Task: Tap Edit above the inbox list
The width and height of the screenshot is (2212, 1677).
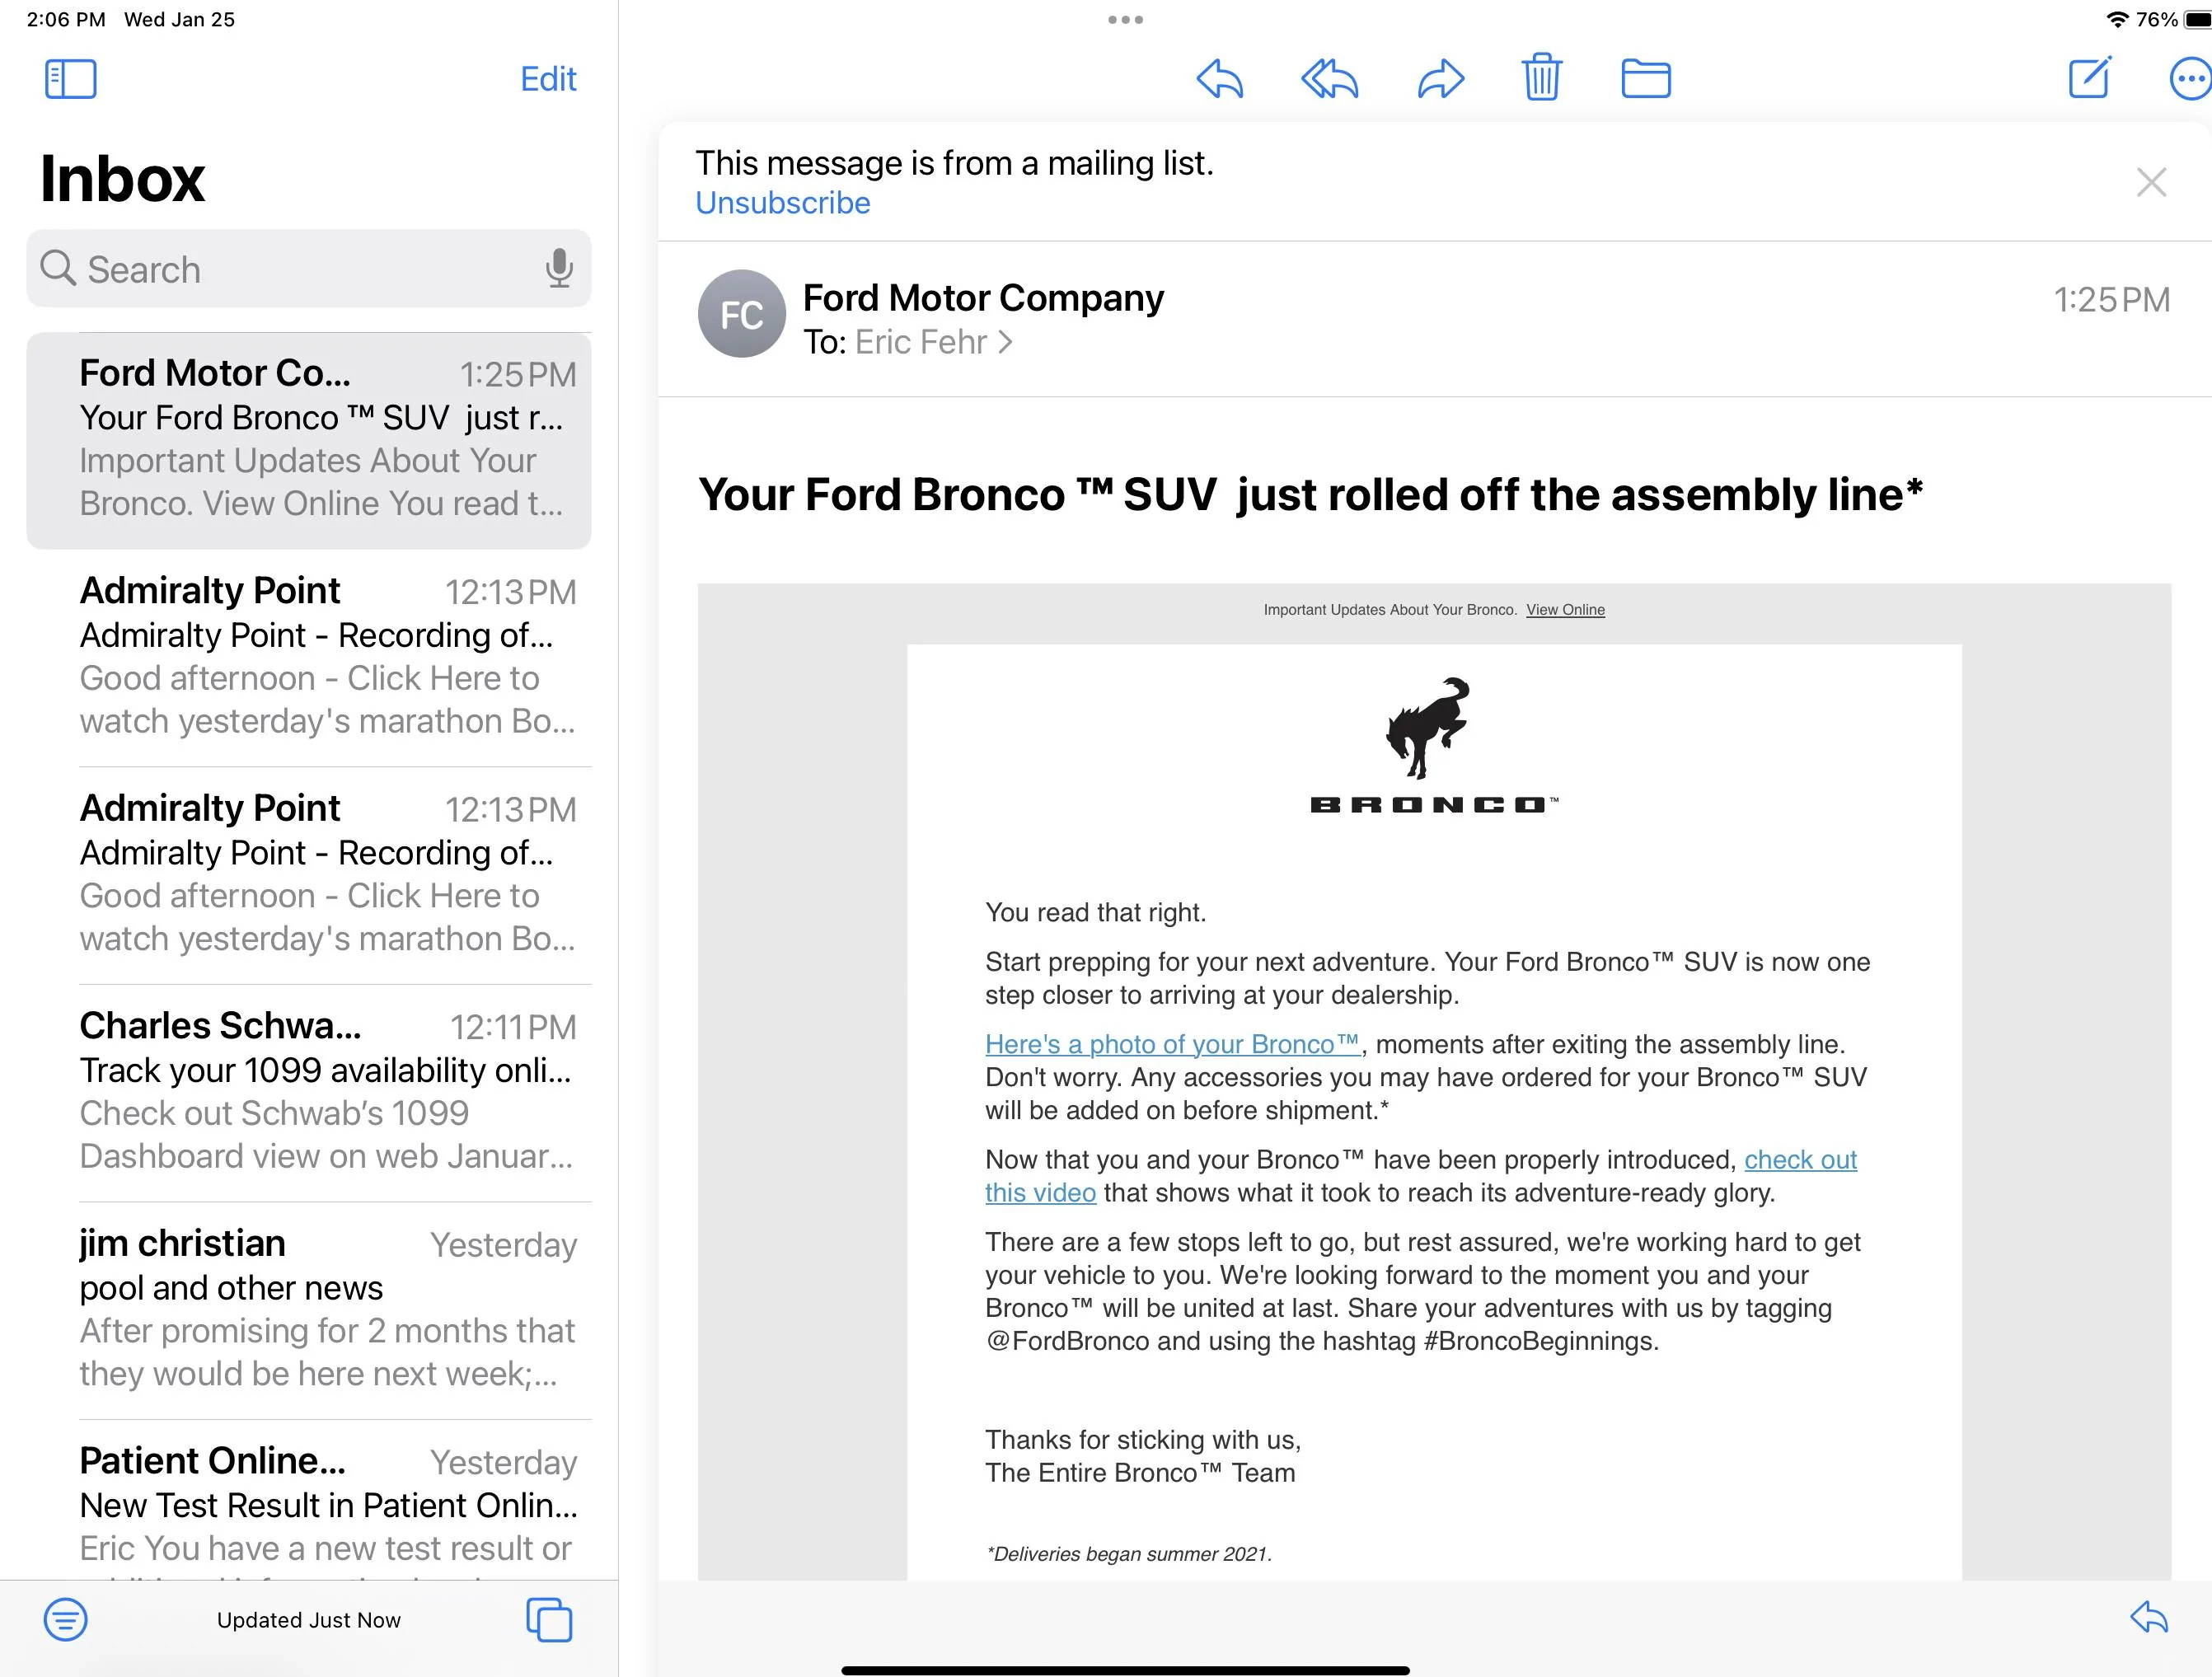Action: point(548,79)
